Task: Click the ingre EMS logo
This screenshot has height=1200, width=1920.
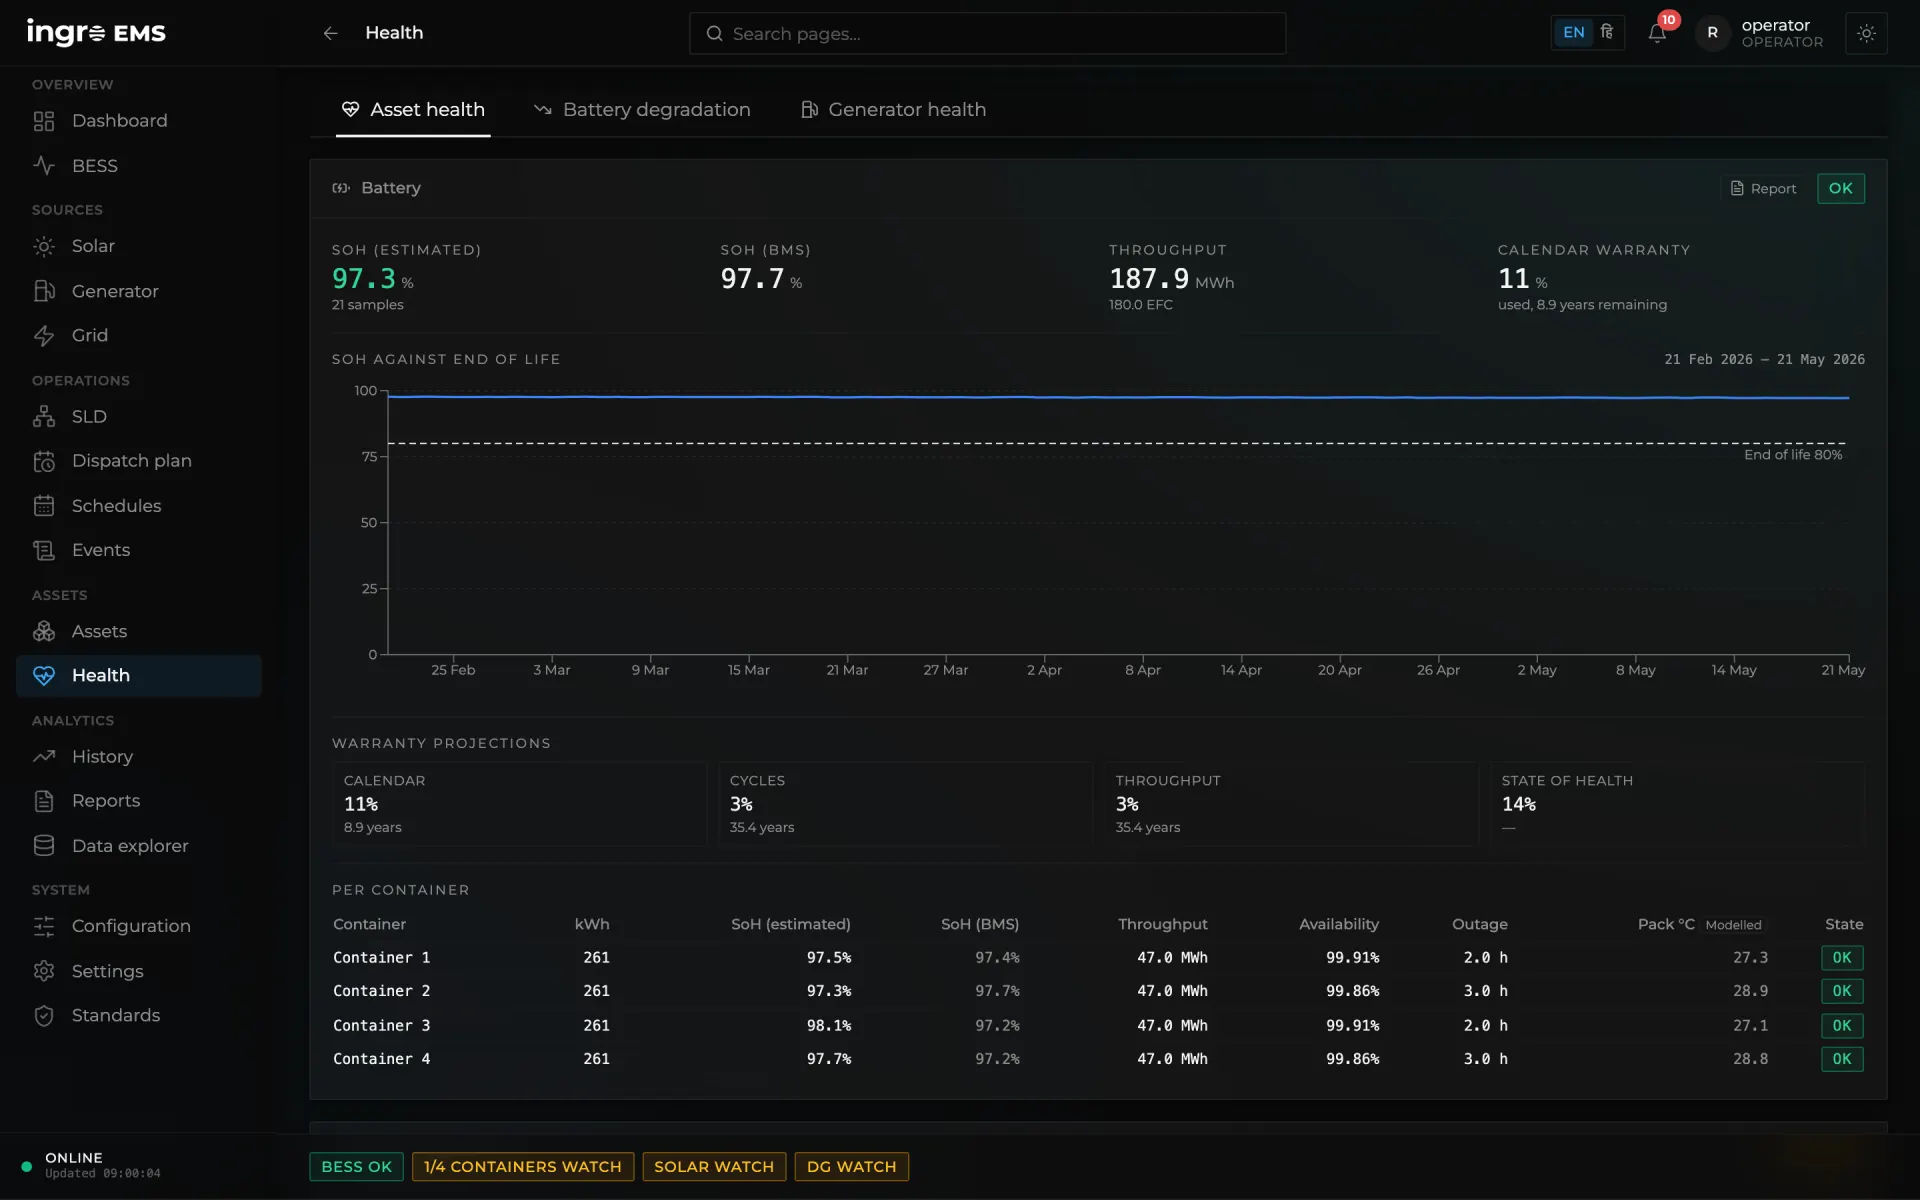Action: tap(96, 33)
